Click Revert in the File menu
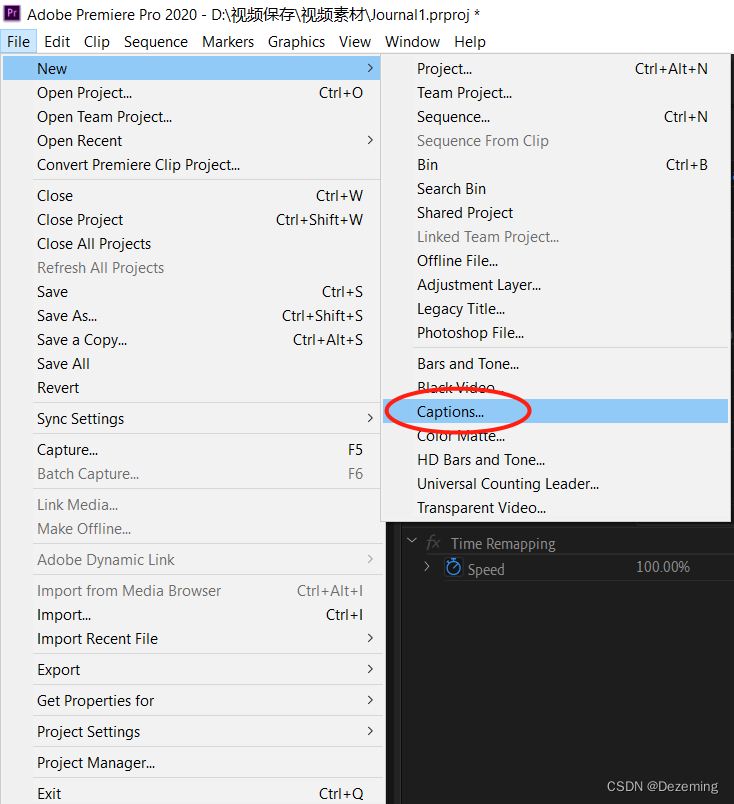 (x=191, y=388)
